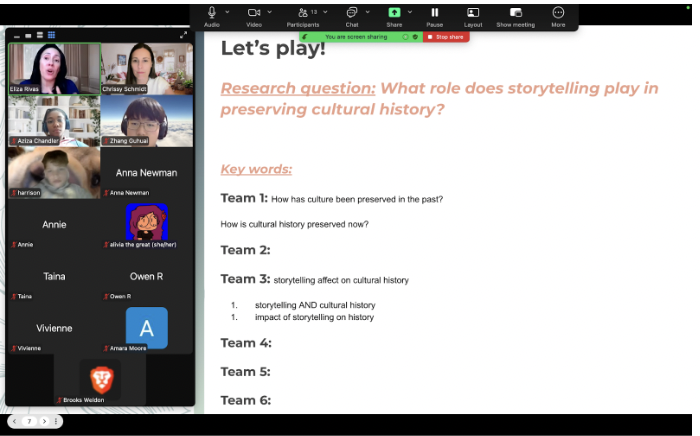Click 'How is cultural history preserved now?' line
This screenshot has width=700, height=436.
[294, 224]
